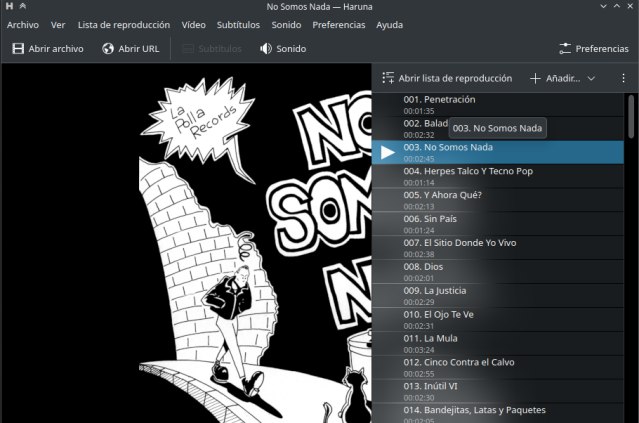
Task: Open the Lista de reproducción menu
Action: 124,25
